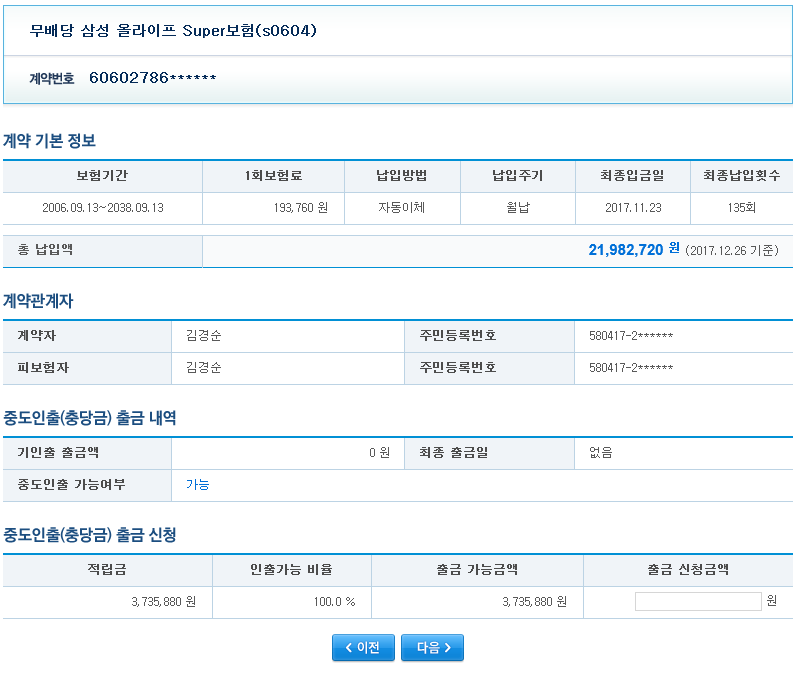Click the 계약관계자 section heading
This screenshot has width=801, height=674.
pos(38,300)
